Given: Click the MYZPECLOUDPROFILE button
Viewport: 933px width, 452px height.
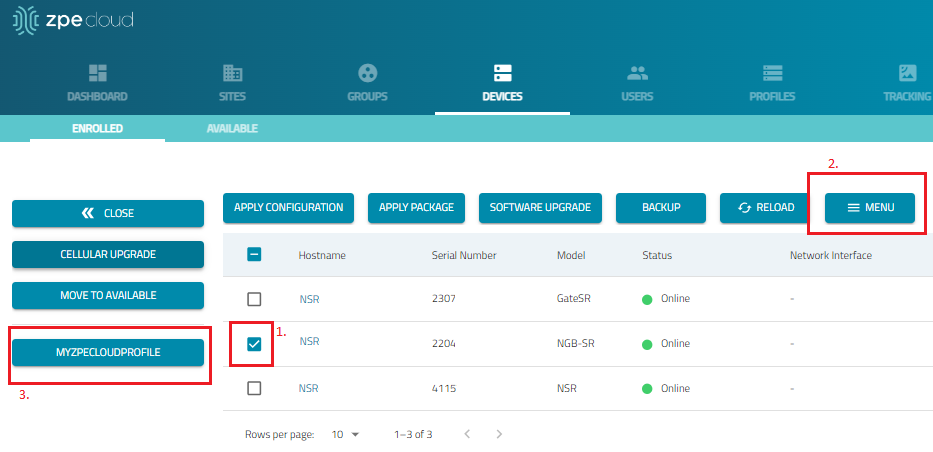Looking at the screenshot, I should [x=108, y=352].
